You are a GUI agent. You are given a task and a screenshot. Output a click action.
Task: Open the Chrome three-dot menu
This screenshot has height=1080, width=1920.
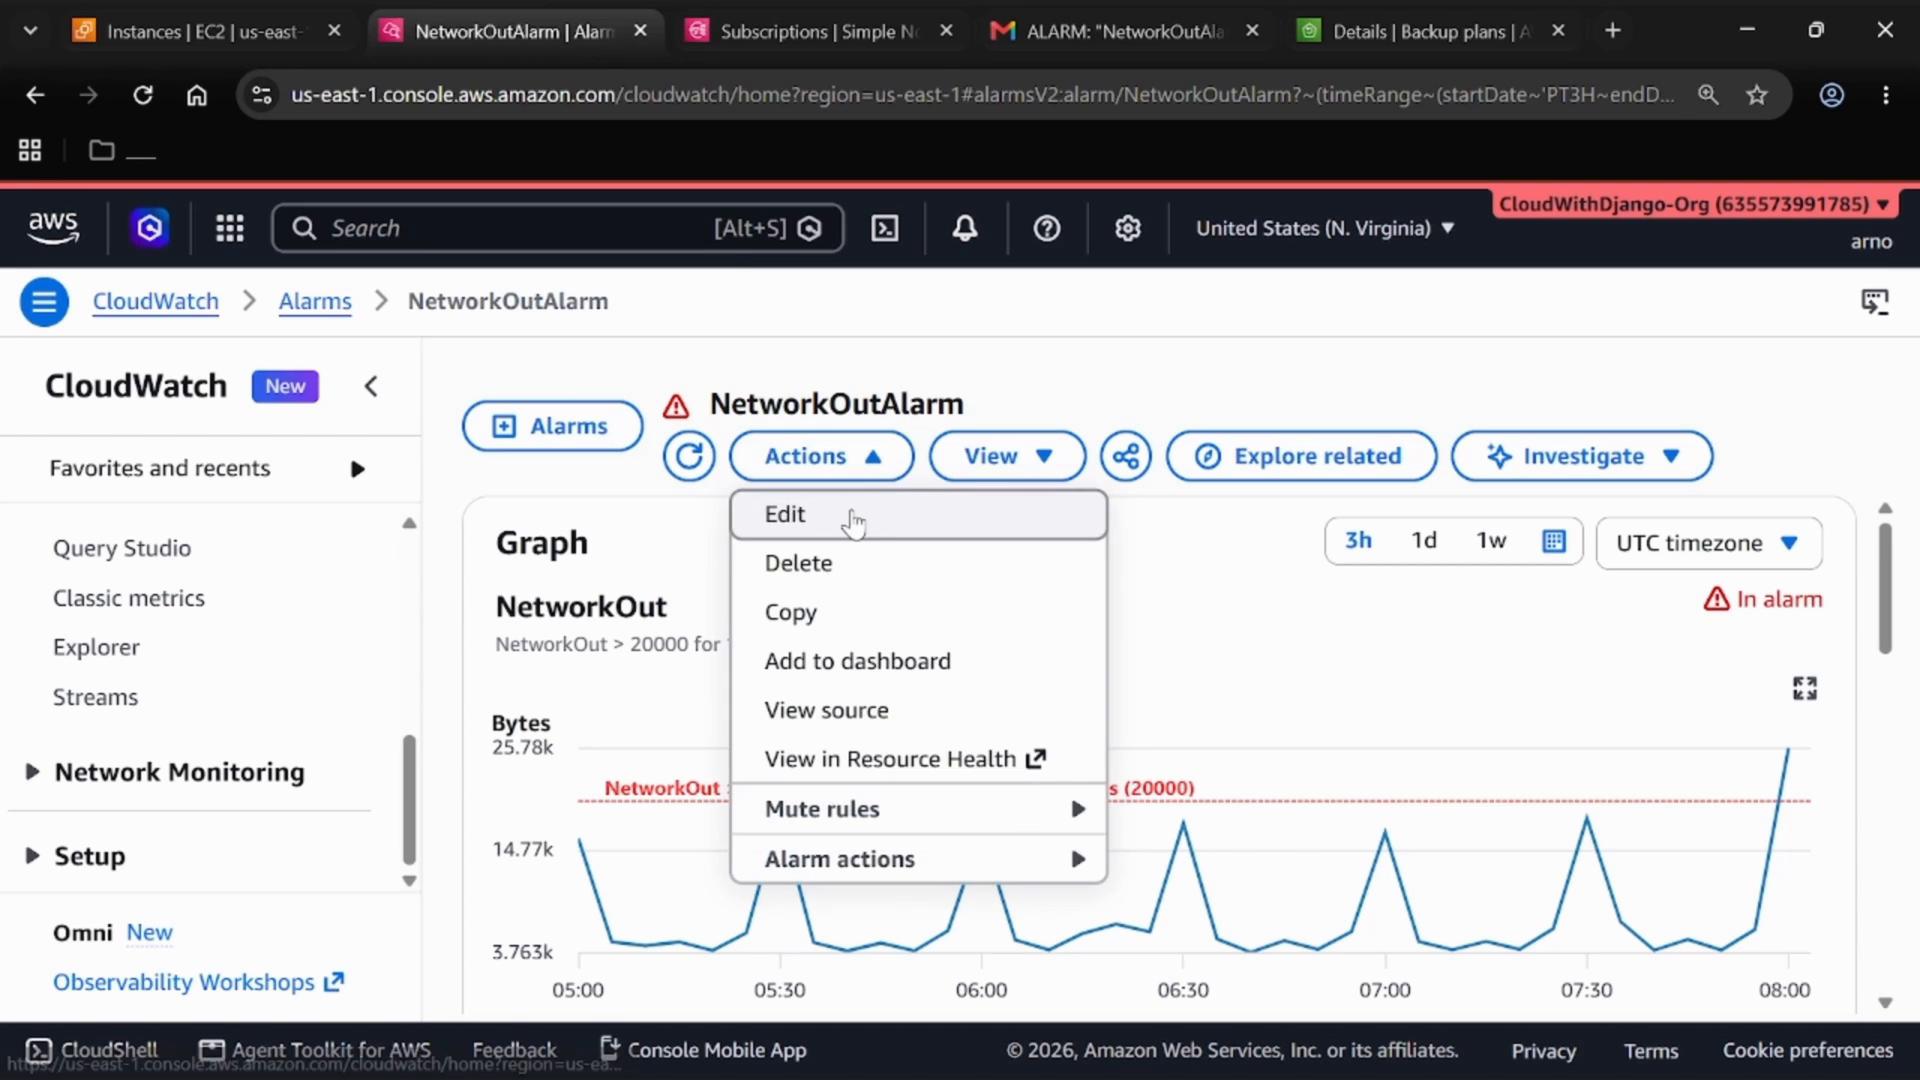1886,95
